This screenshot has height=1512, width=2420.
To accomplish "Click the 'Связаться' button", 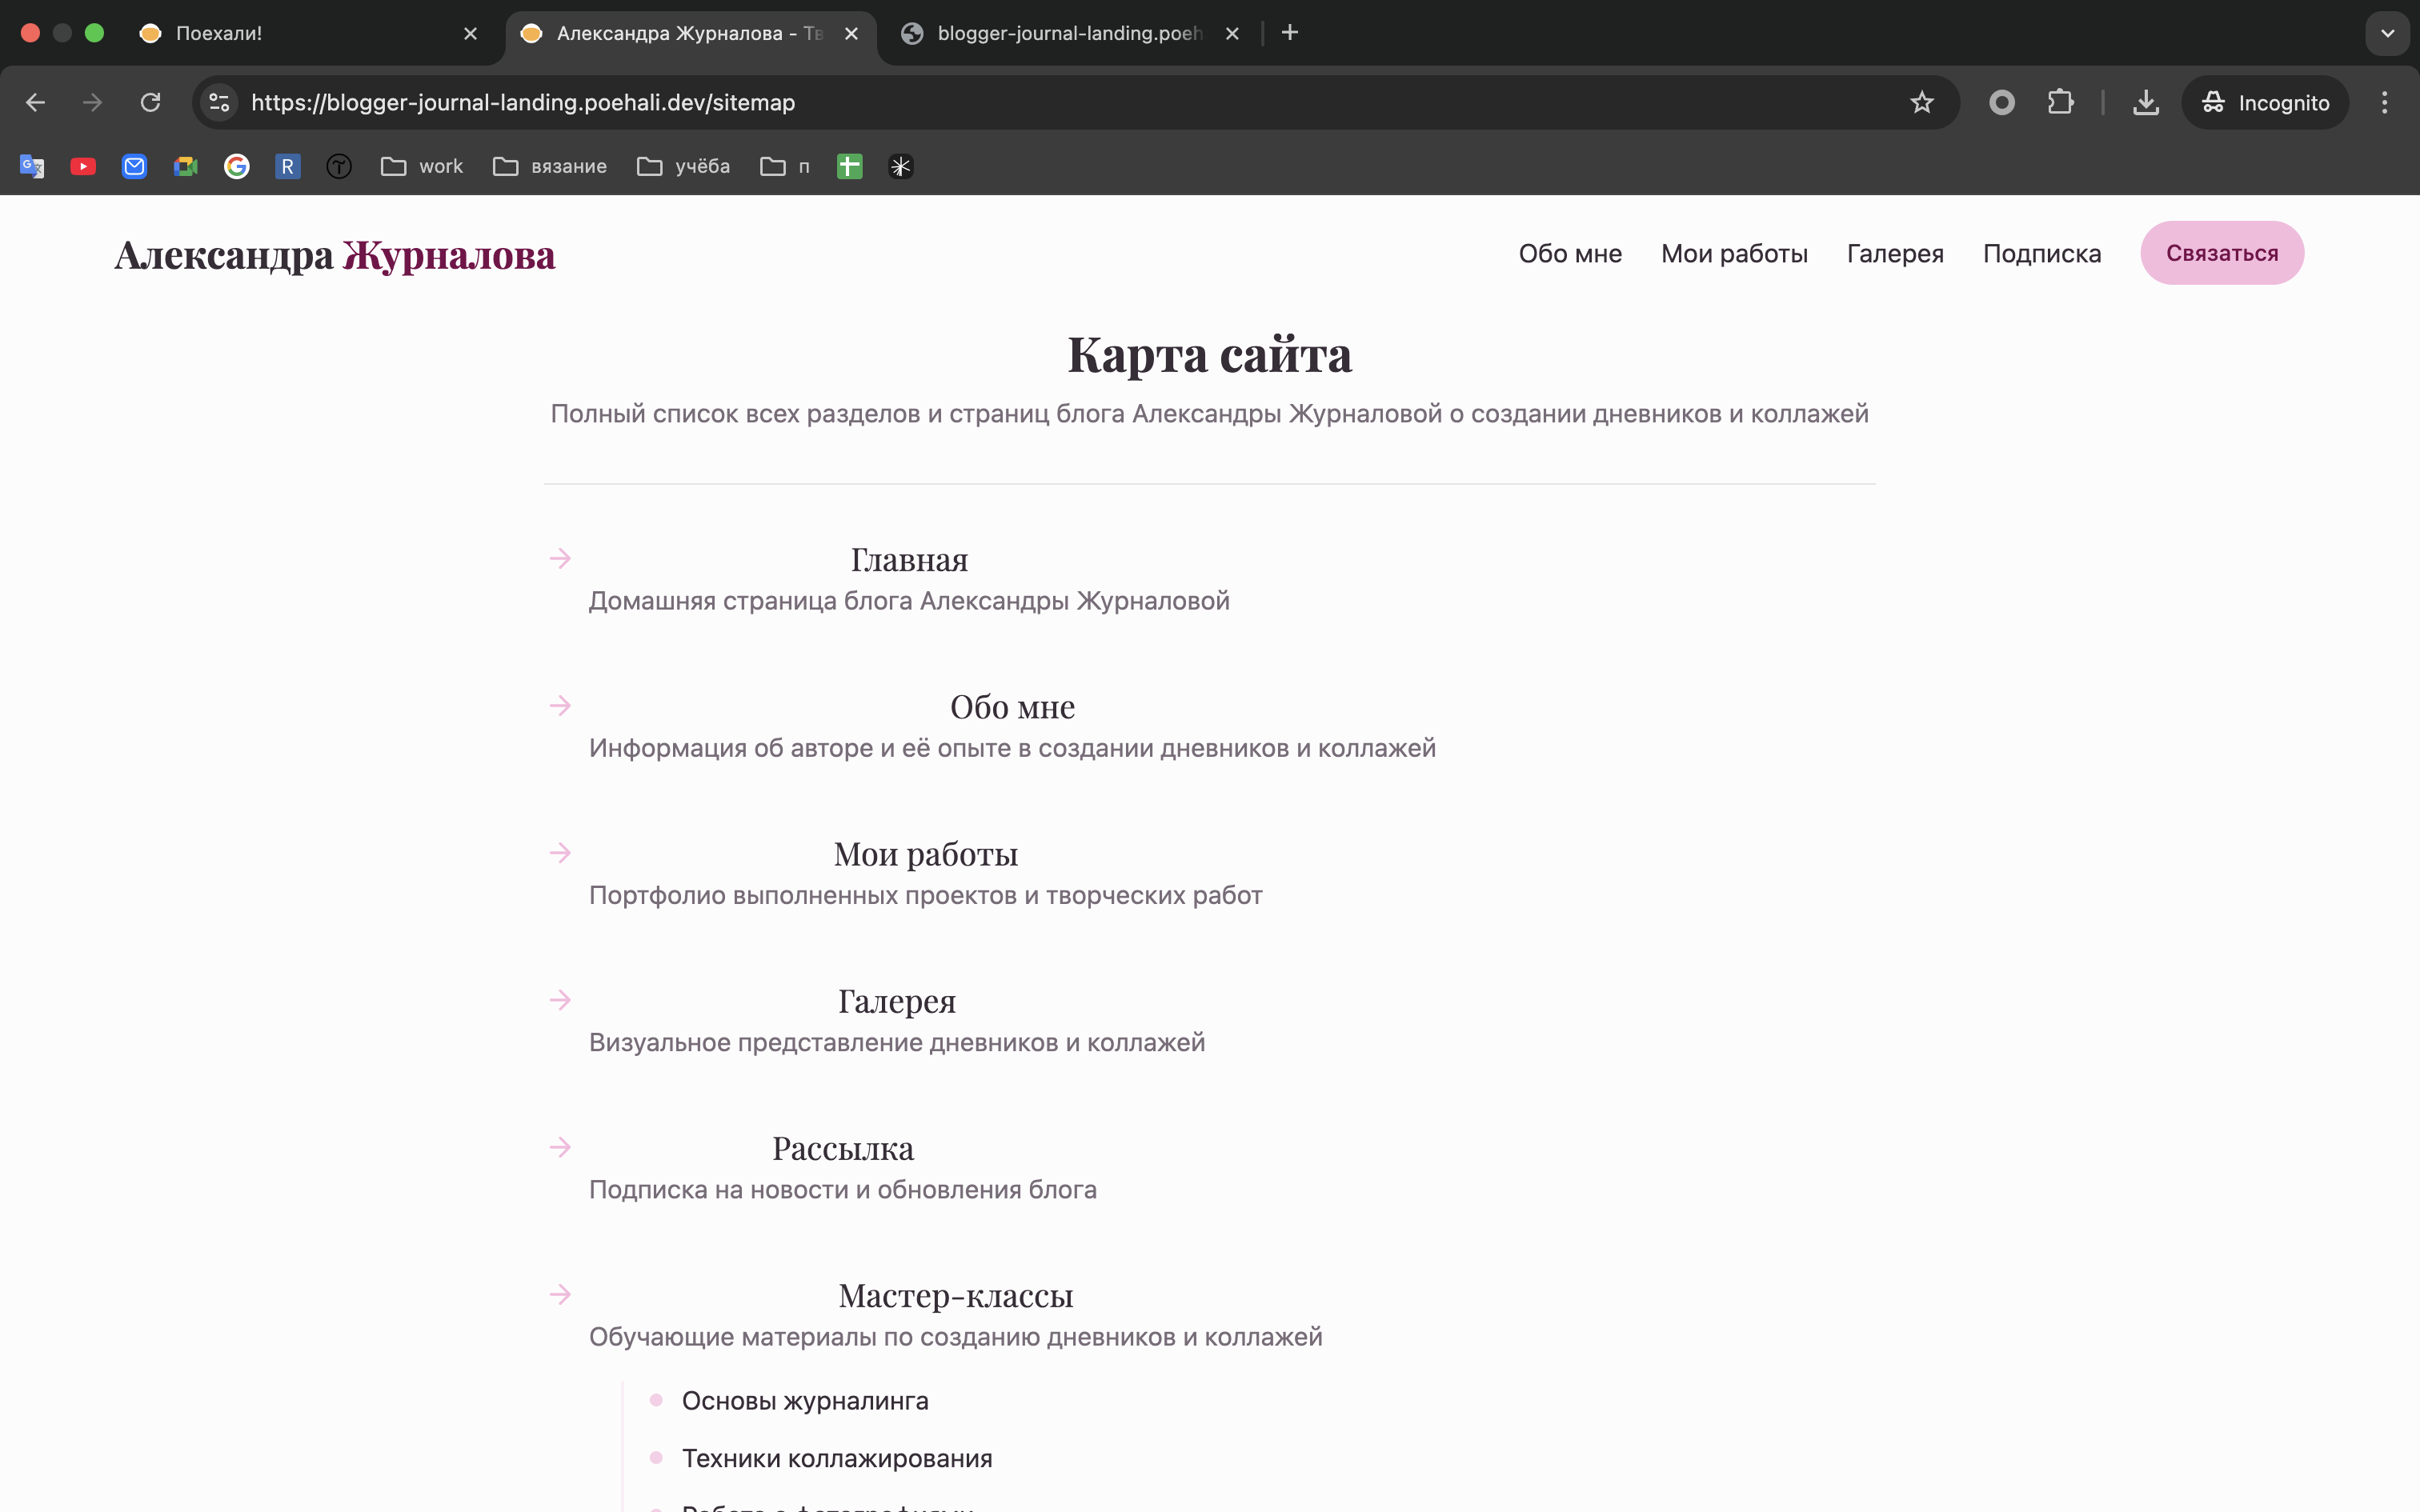I will tap(2222, 253).
